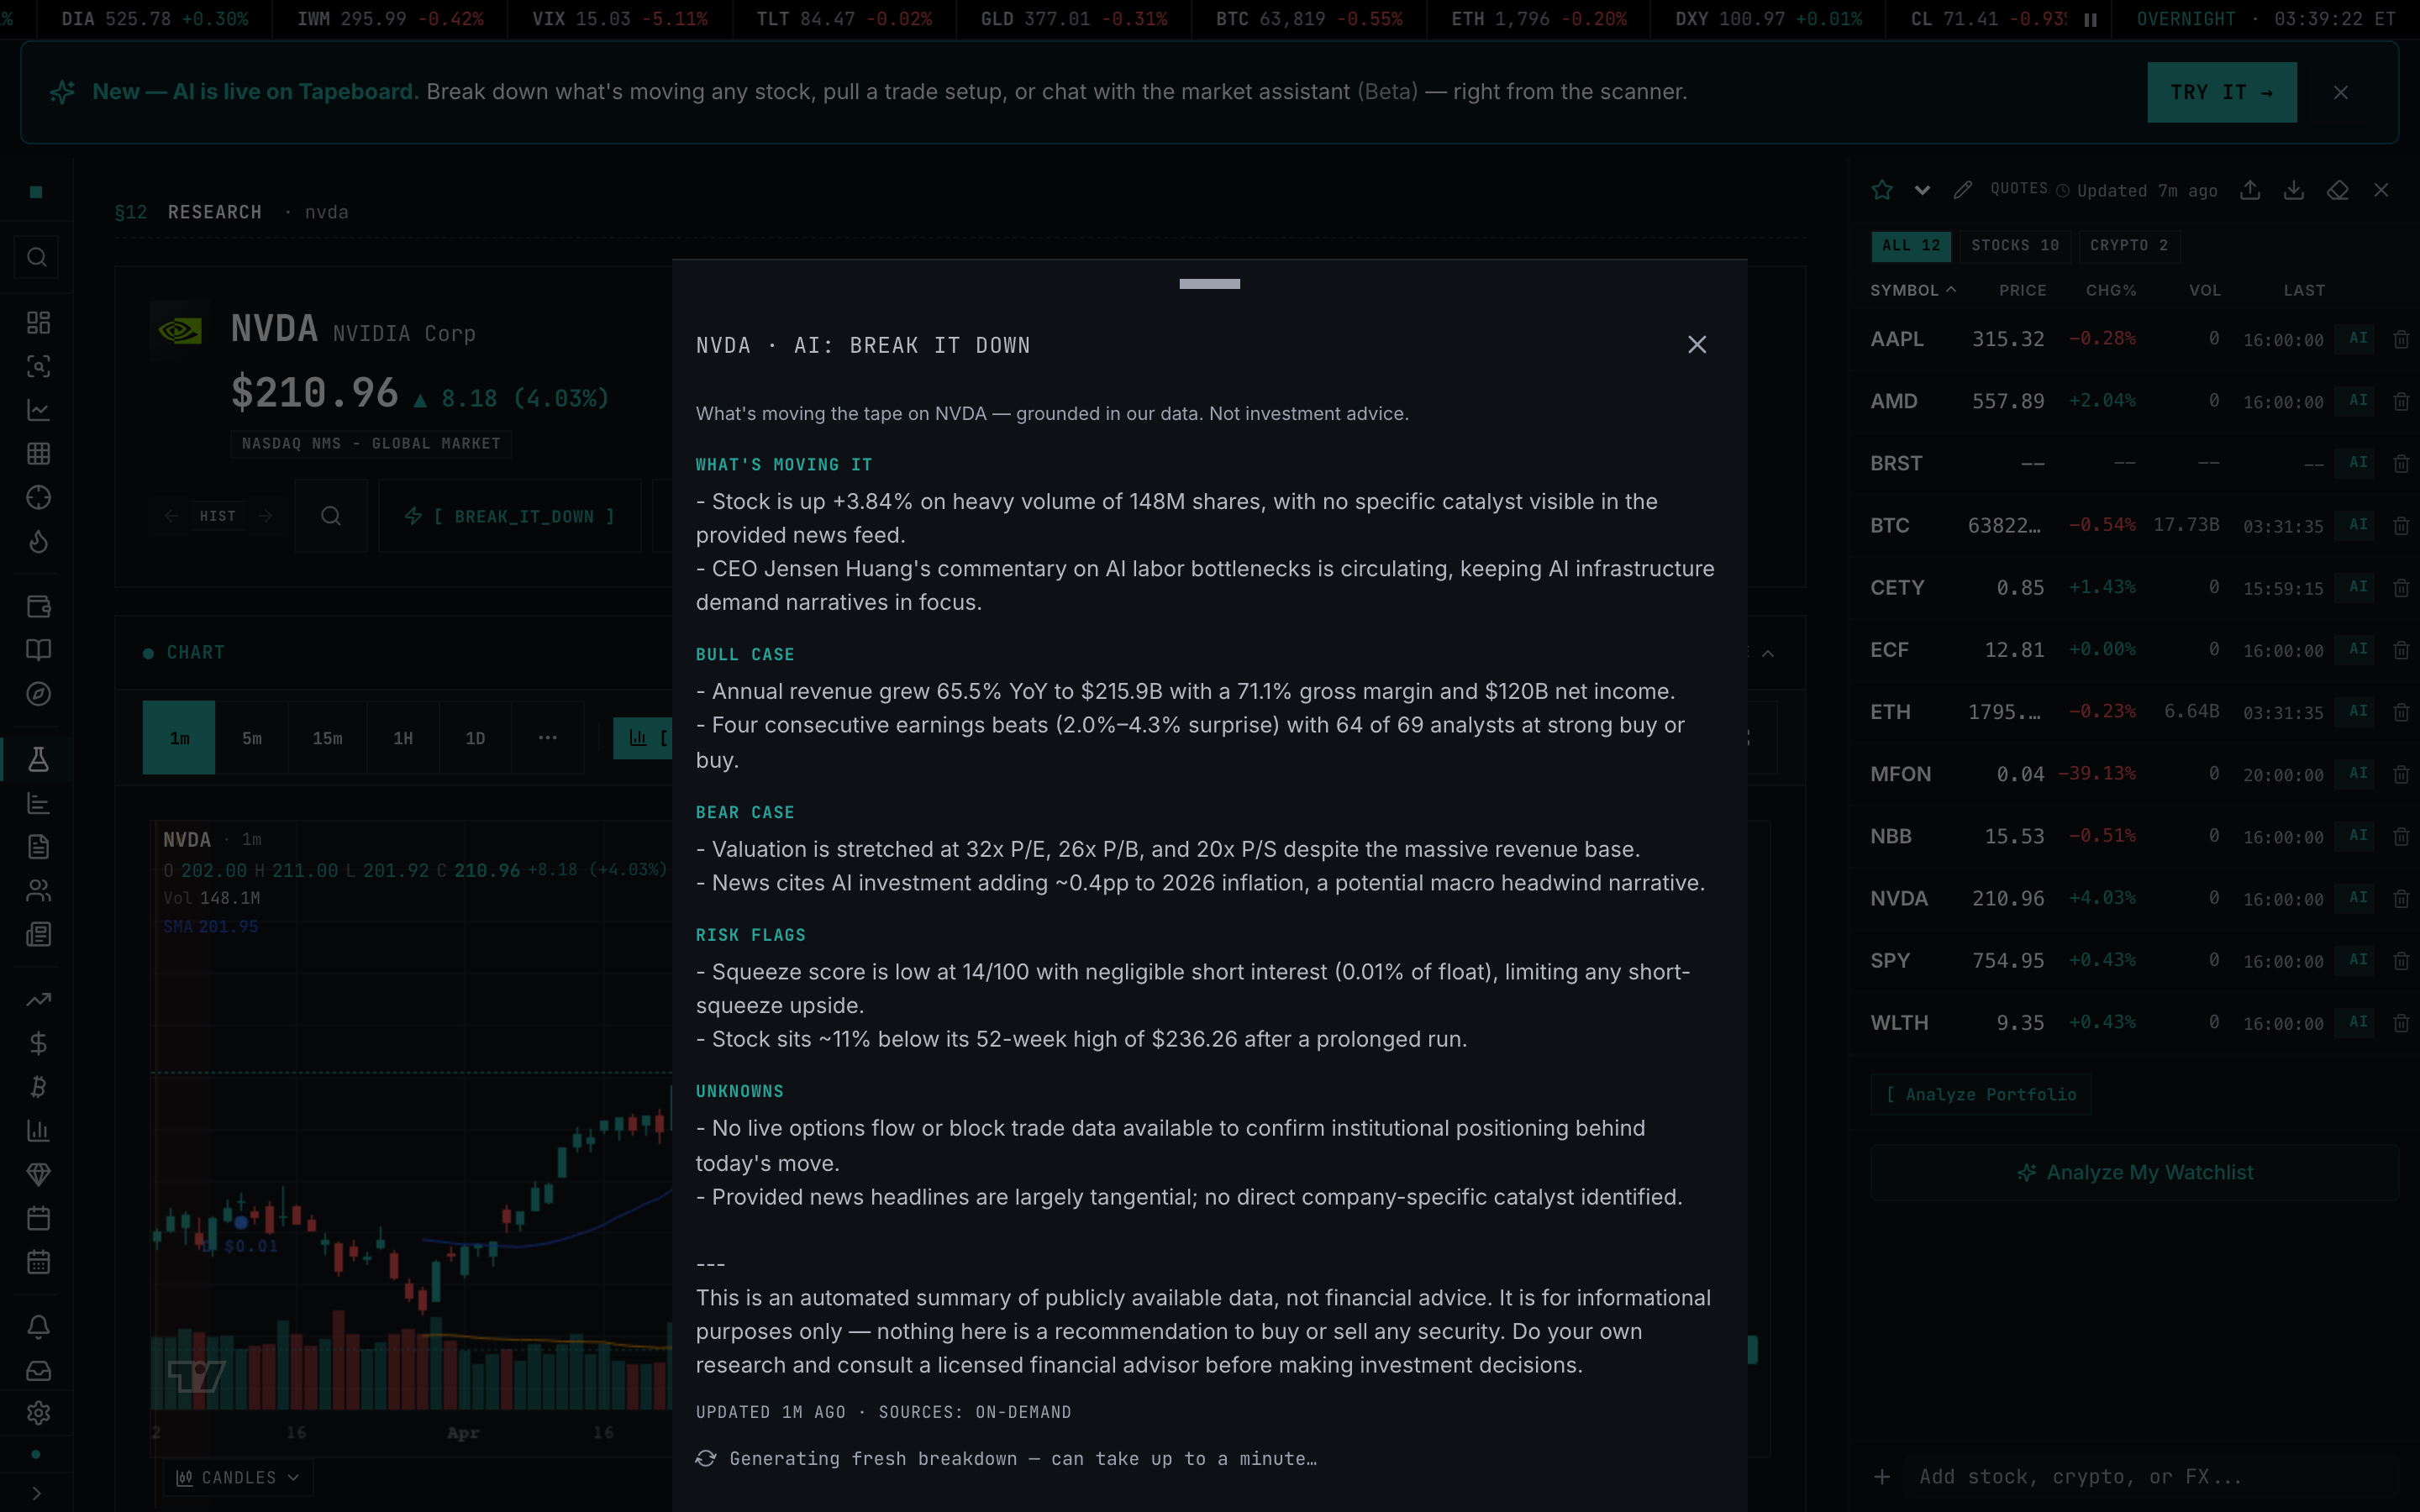Image resolution: width=2420 pixels, height=1512 pixels.
Task: Open the open-book icon in sidebar
Action: pos(38,650)
